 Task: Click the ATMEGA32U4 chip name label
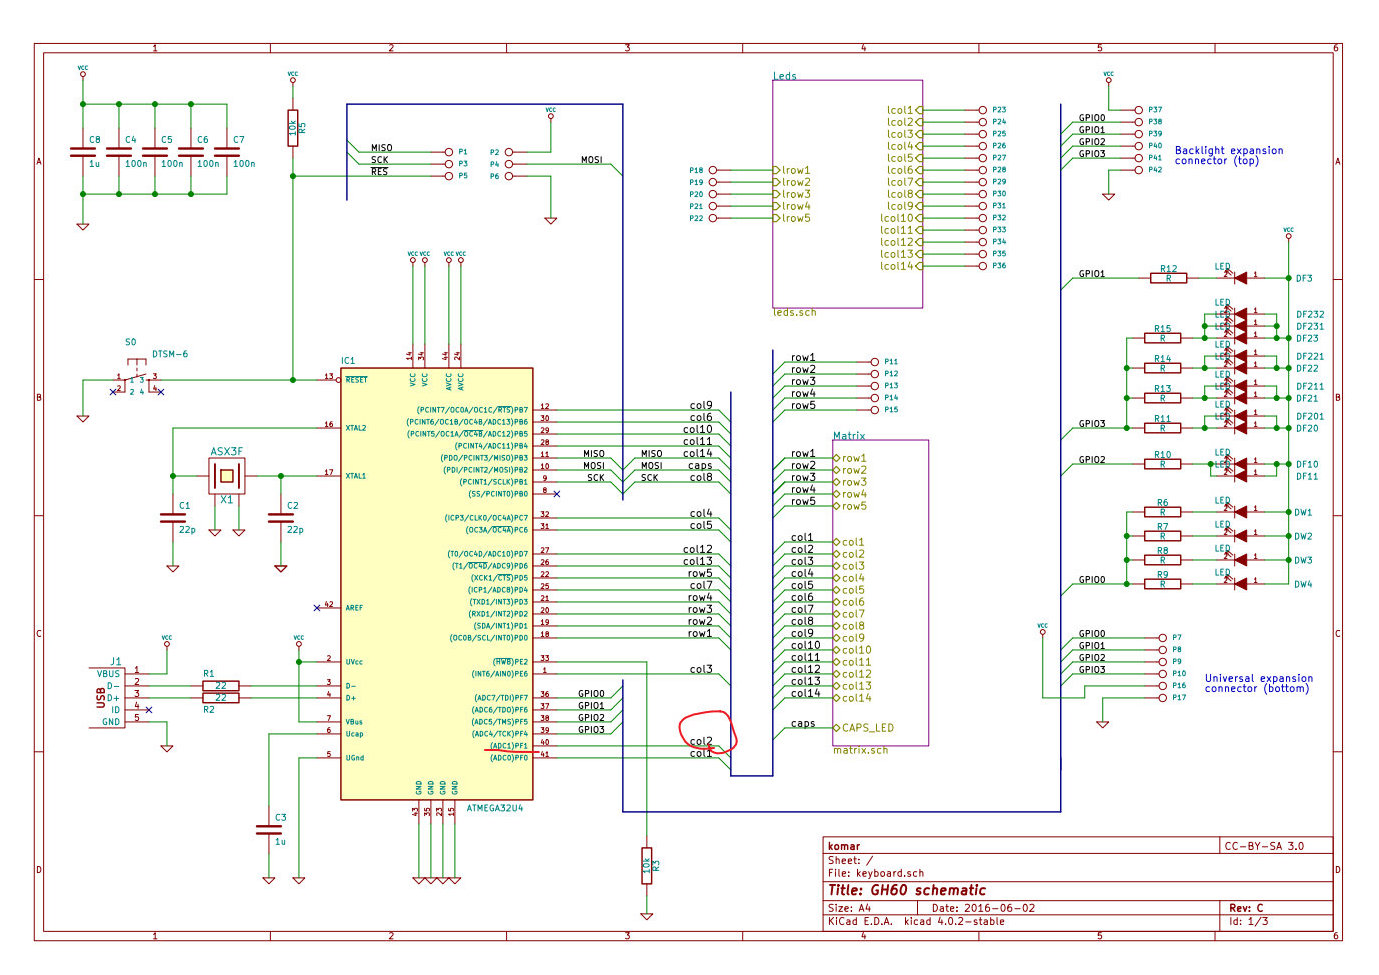click(x=494, y=808)
